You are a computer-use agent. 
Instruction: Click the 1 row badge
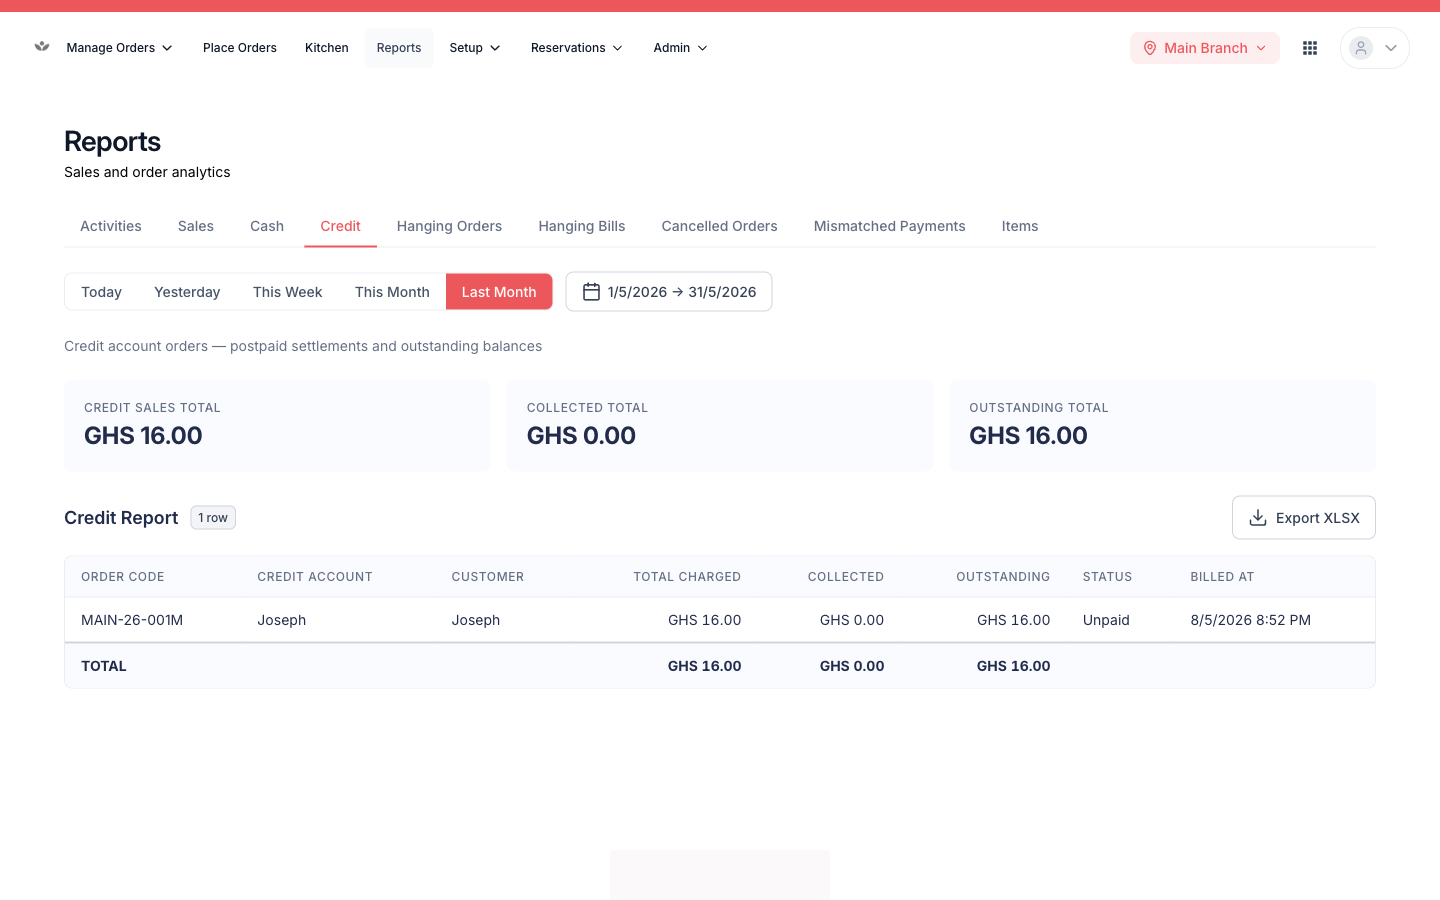[x=213, y=518]
